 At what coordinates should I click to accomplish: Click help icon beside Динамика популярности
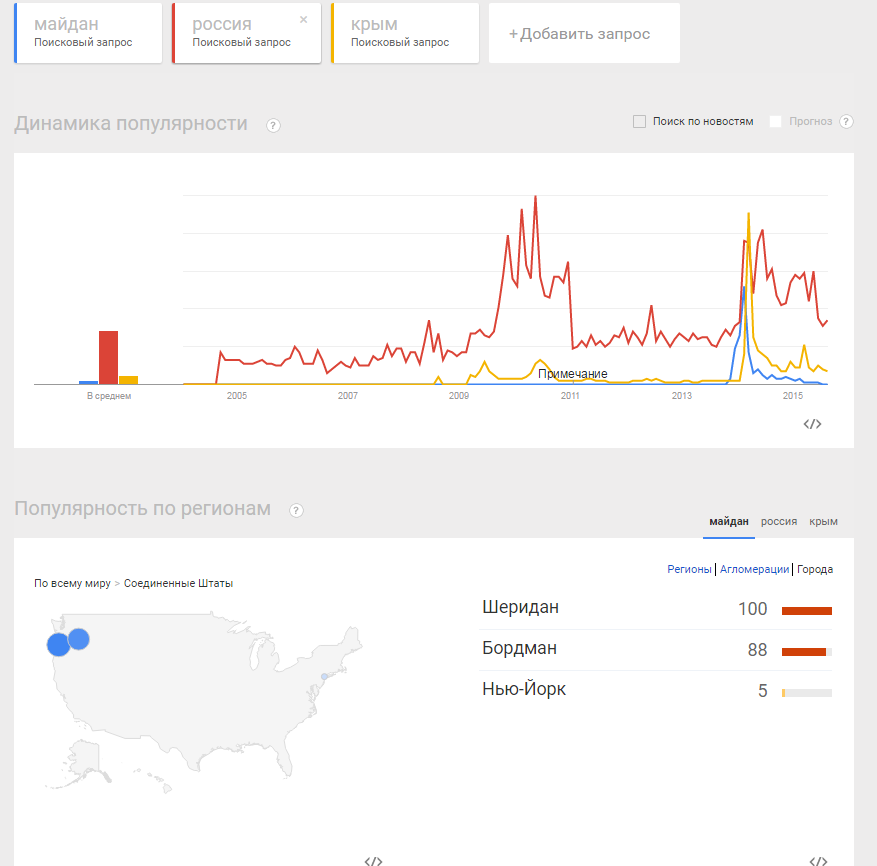coord(273,125)
